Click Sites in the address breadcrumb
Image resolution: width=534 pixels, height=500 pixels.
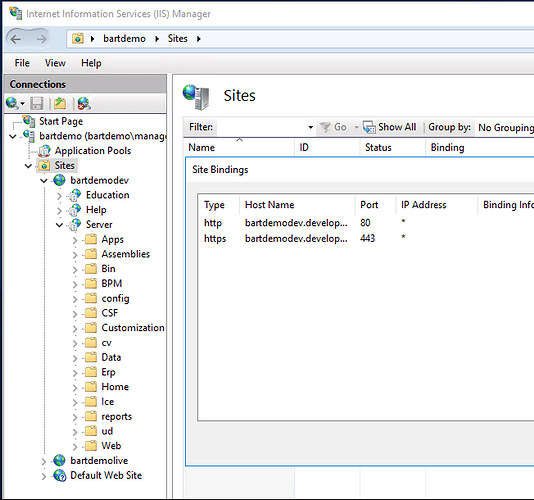click(177, 38)
